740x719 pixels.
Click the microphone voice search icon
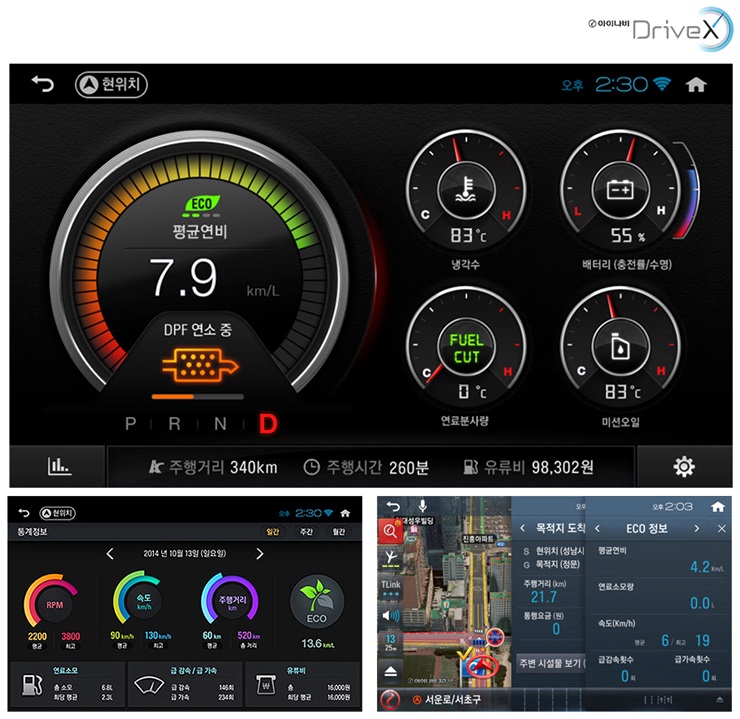coord(423,507)
